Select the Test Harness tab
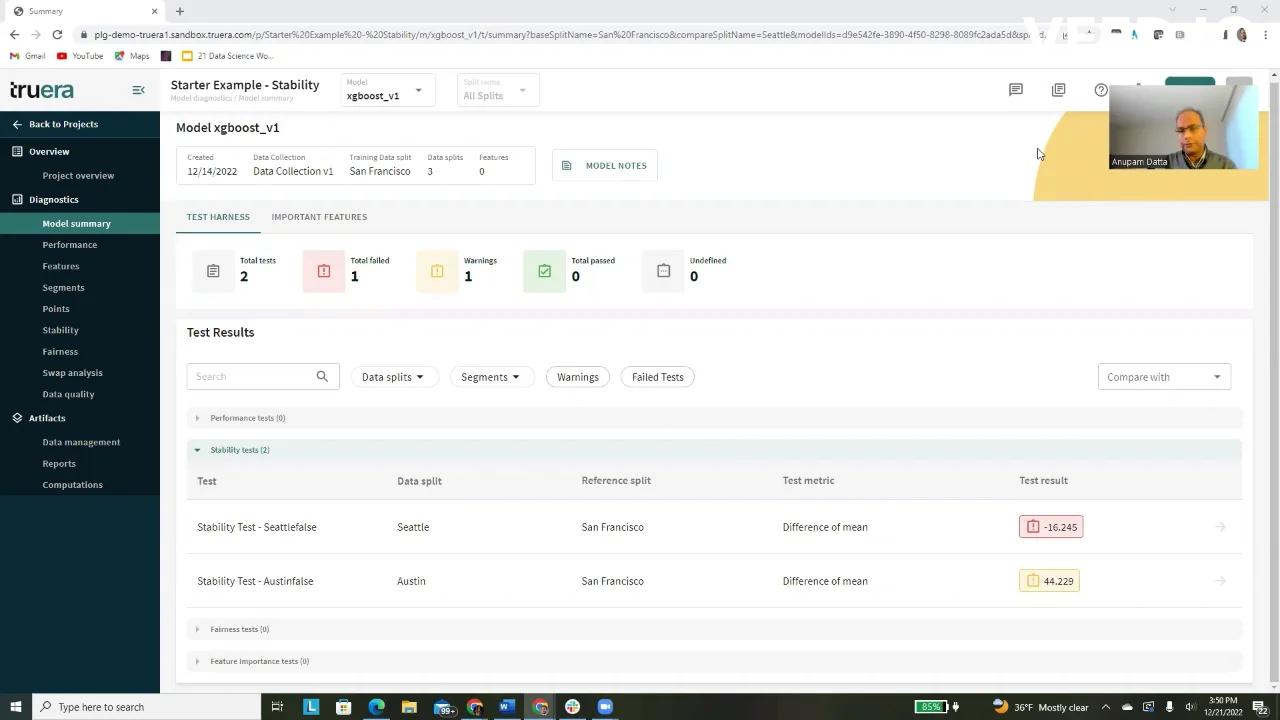The image size is (1280, 720). pos(218,217)
